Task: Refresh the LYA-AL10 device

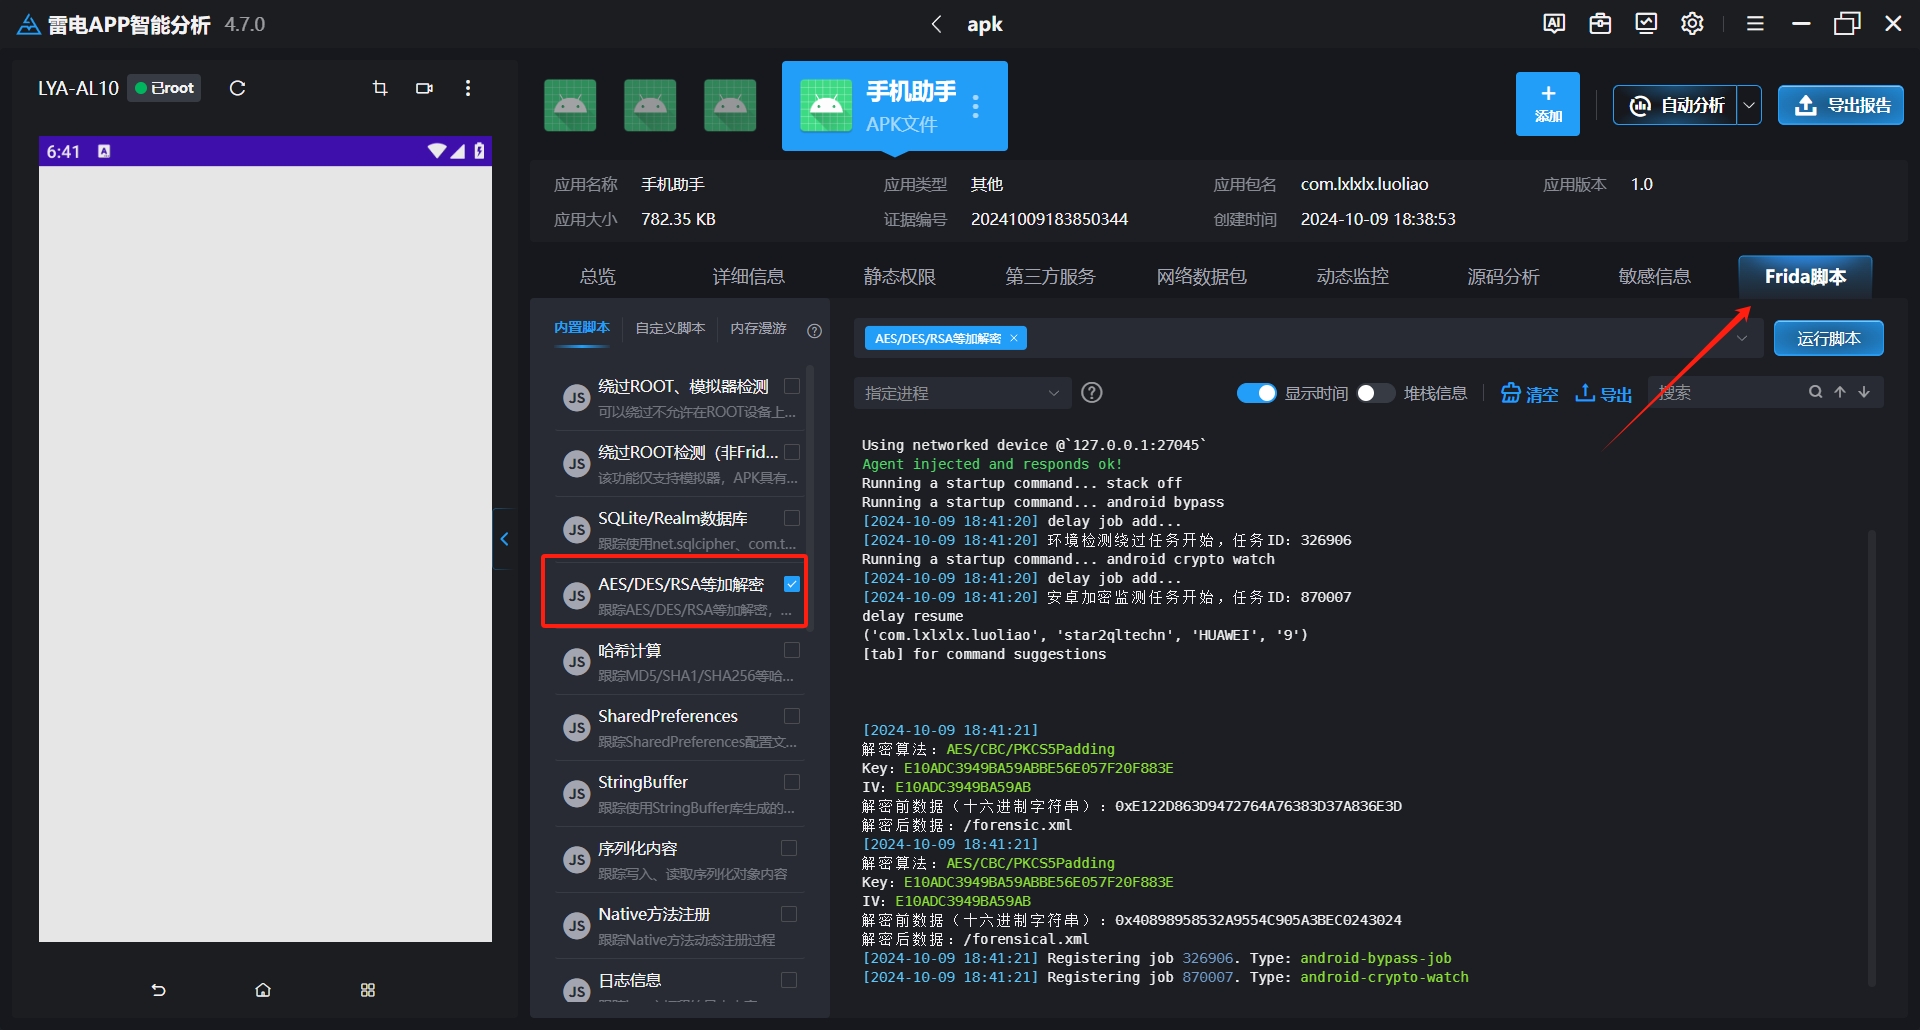Action: coord(237,88)
